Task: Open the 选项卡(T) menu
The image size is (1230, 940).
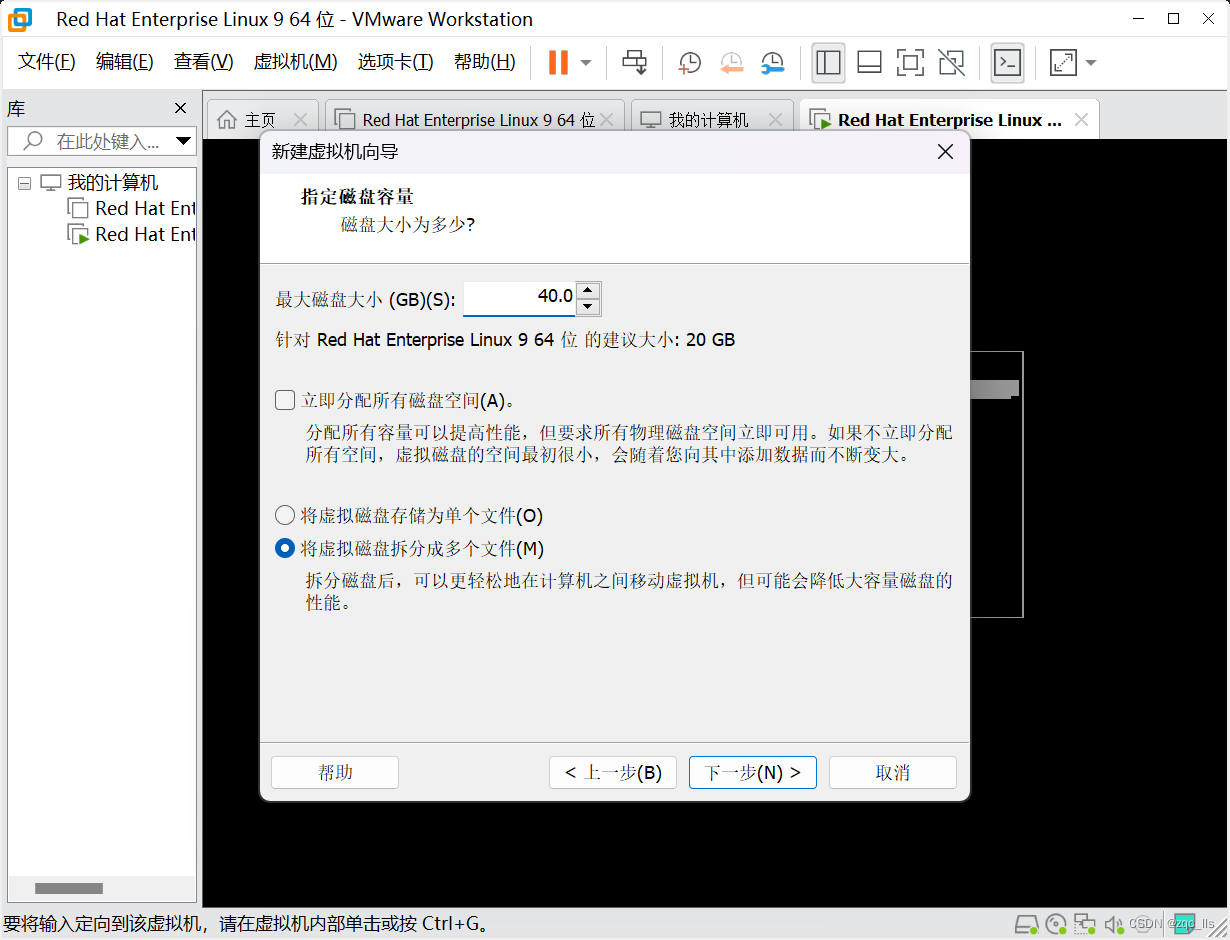Action: [395, 62]
